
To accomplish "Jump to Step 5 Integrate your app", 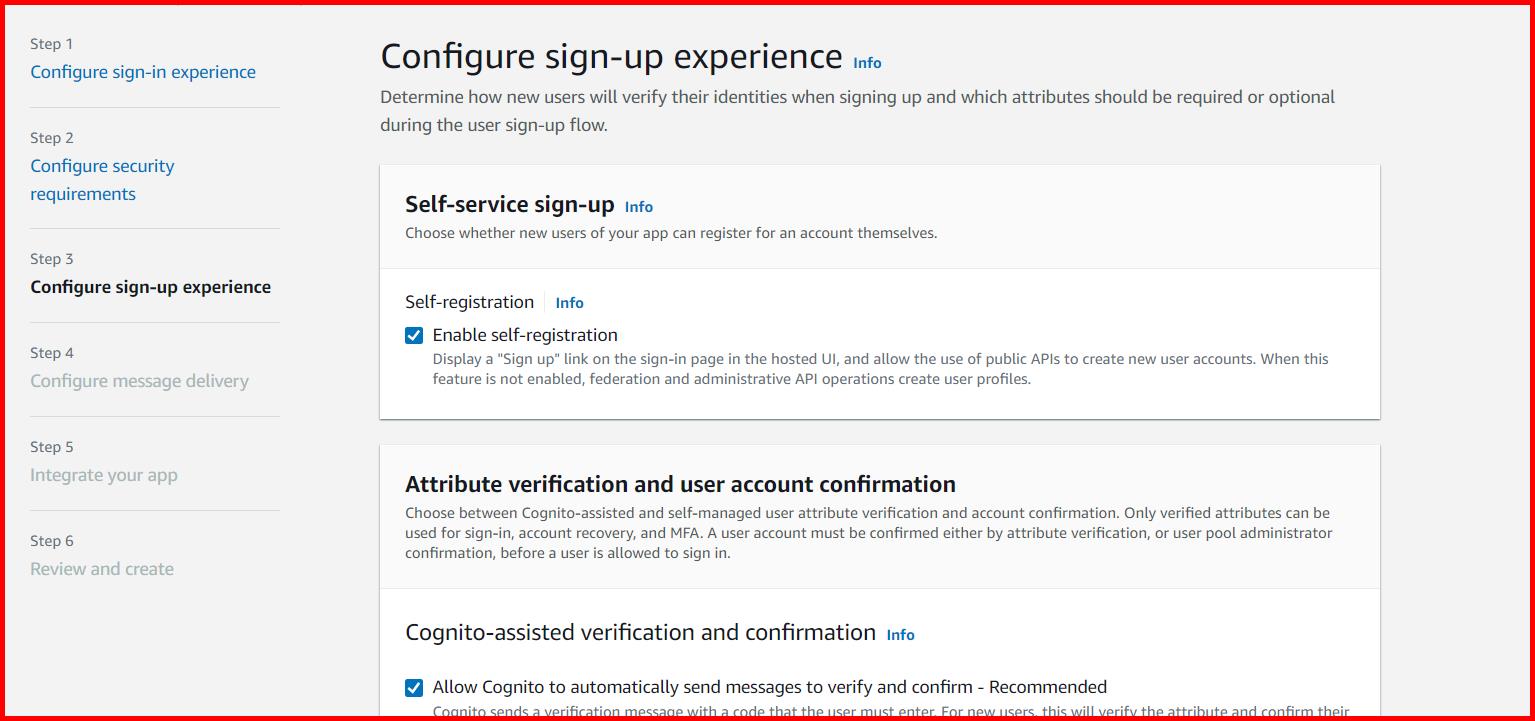I will (106, 474).
